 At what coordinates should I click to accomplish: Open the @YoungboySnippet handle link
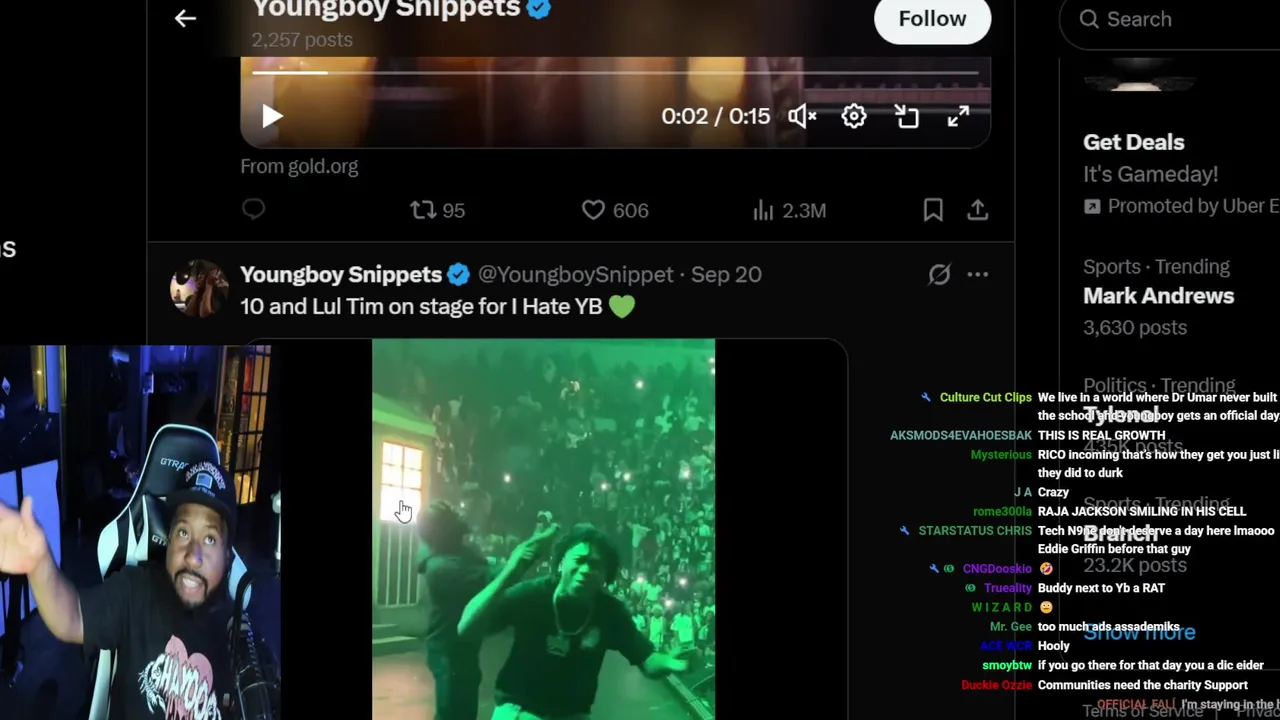point(575,274)
